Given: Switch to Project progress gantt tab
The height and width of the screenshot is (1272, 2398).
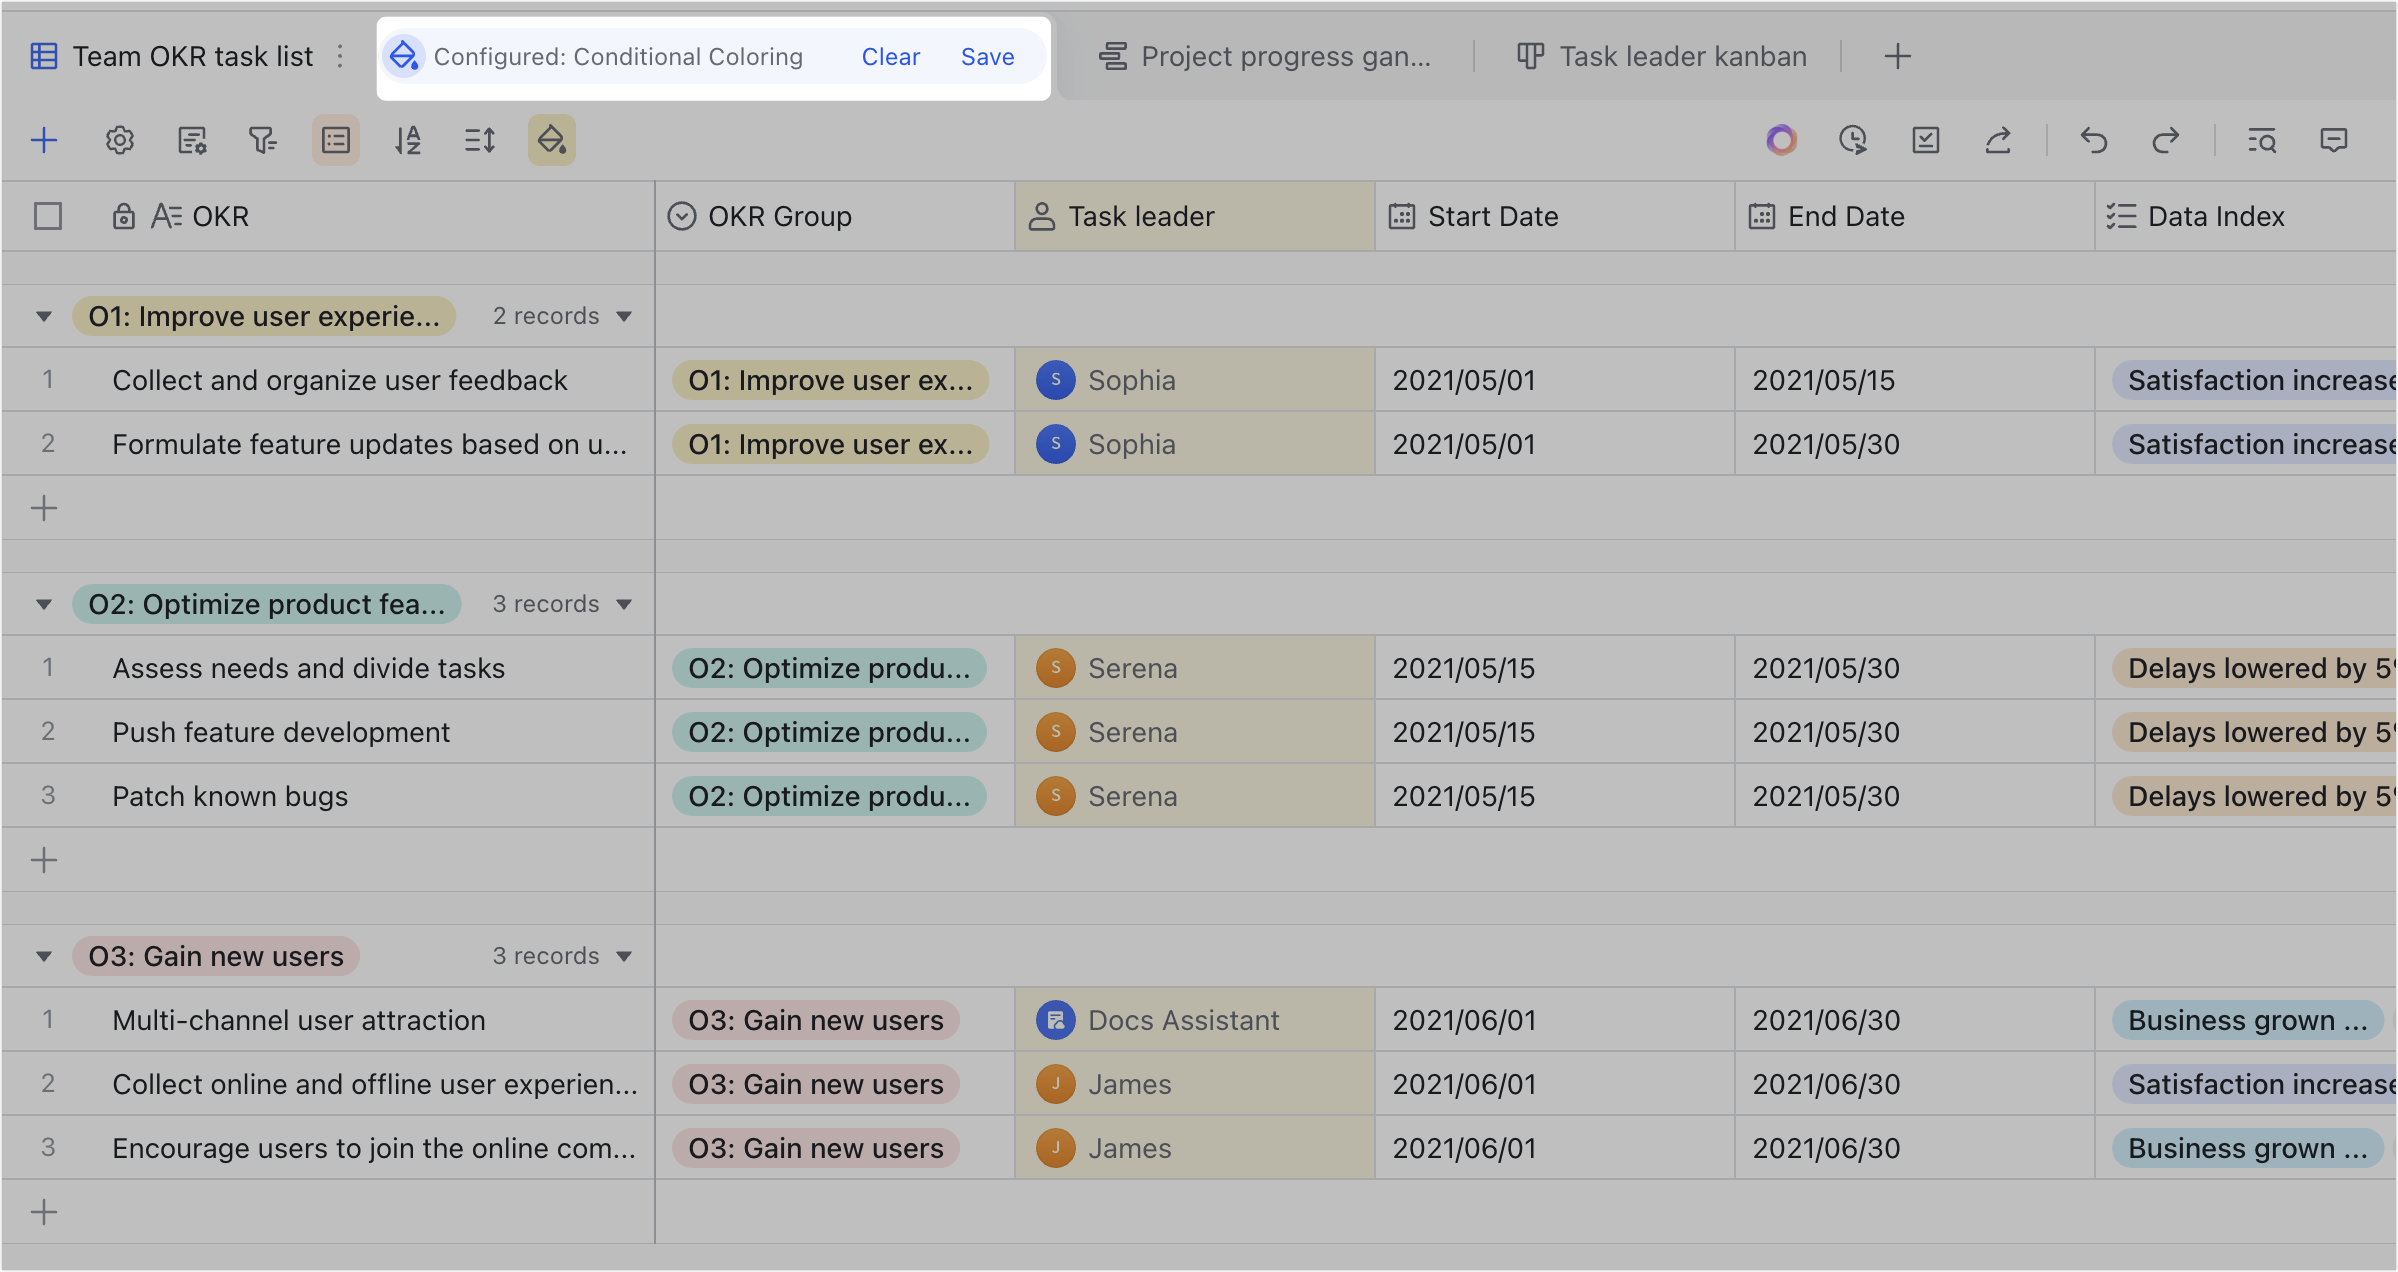Looking at the screenshot, I should (1266, 56).
